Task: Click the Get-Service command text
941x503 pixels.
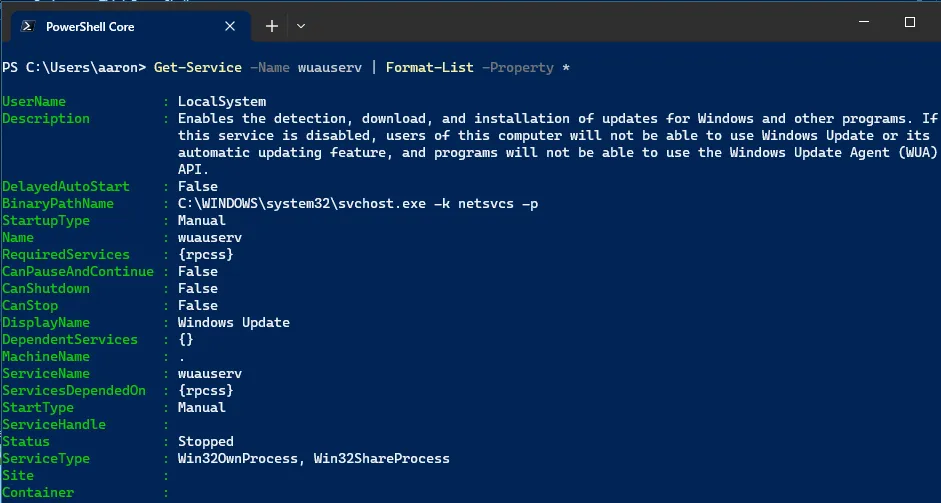Action: pos(197,67)
